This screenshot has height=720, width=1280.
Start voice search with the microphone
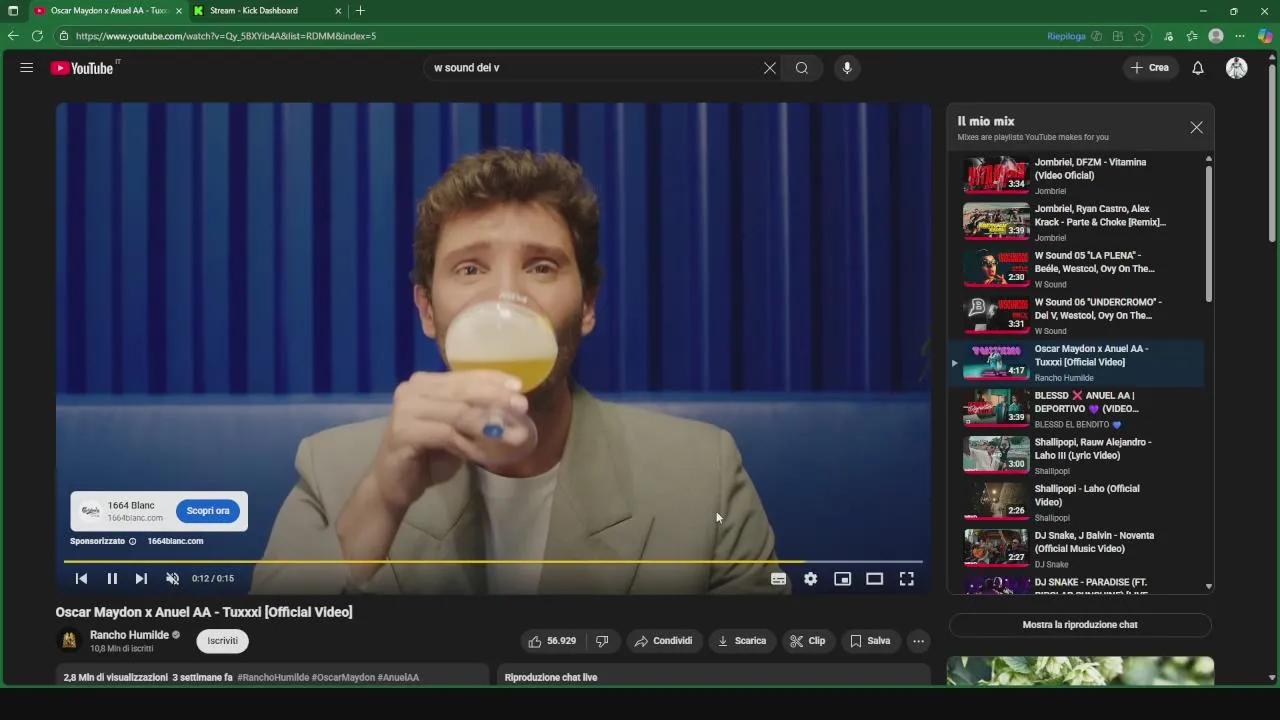(x=847, y=68)
